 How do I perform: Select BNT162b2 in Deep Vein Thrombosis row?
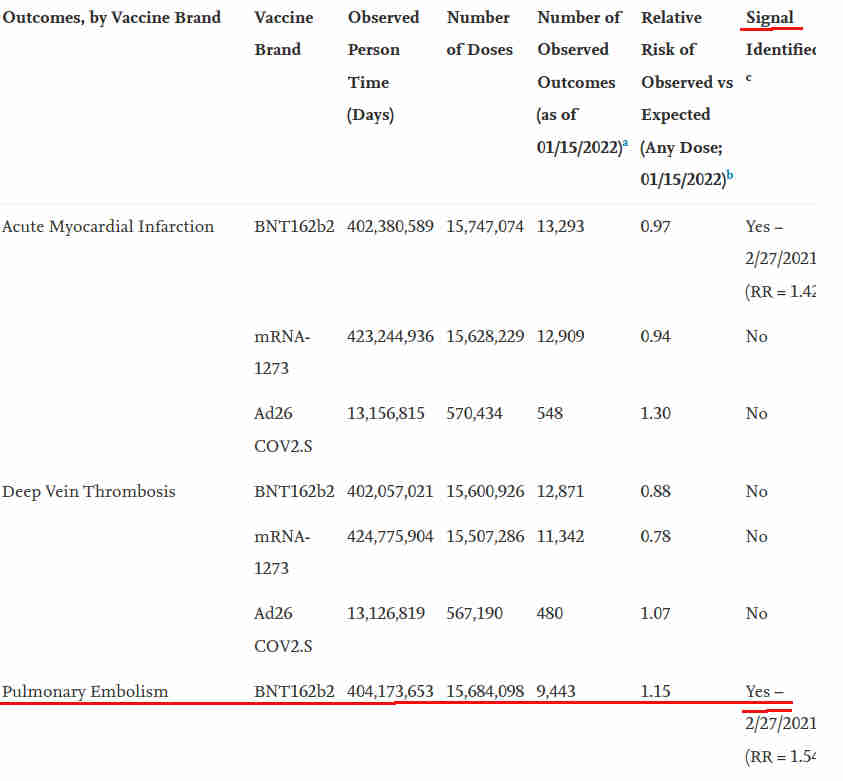coord(294,491)
